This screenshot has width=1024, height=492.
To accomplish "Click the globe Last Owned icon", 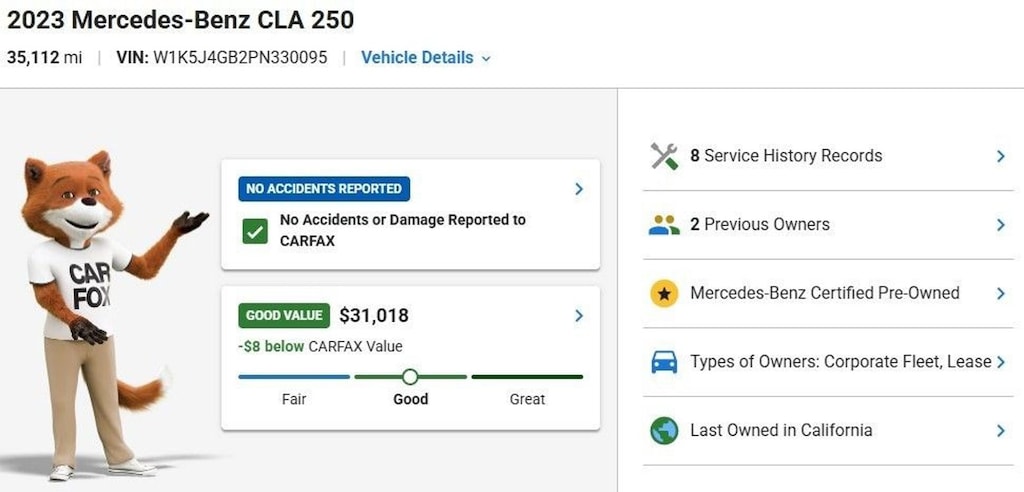I will click(x=664, y=431).
